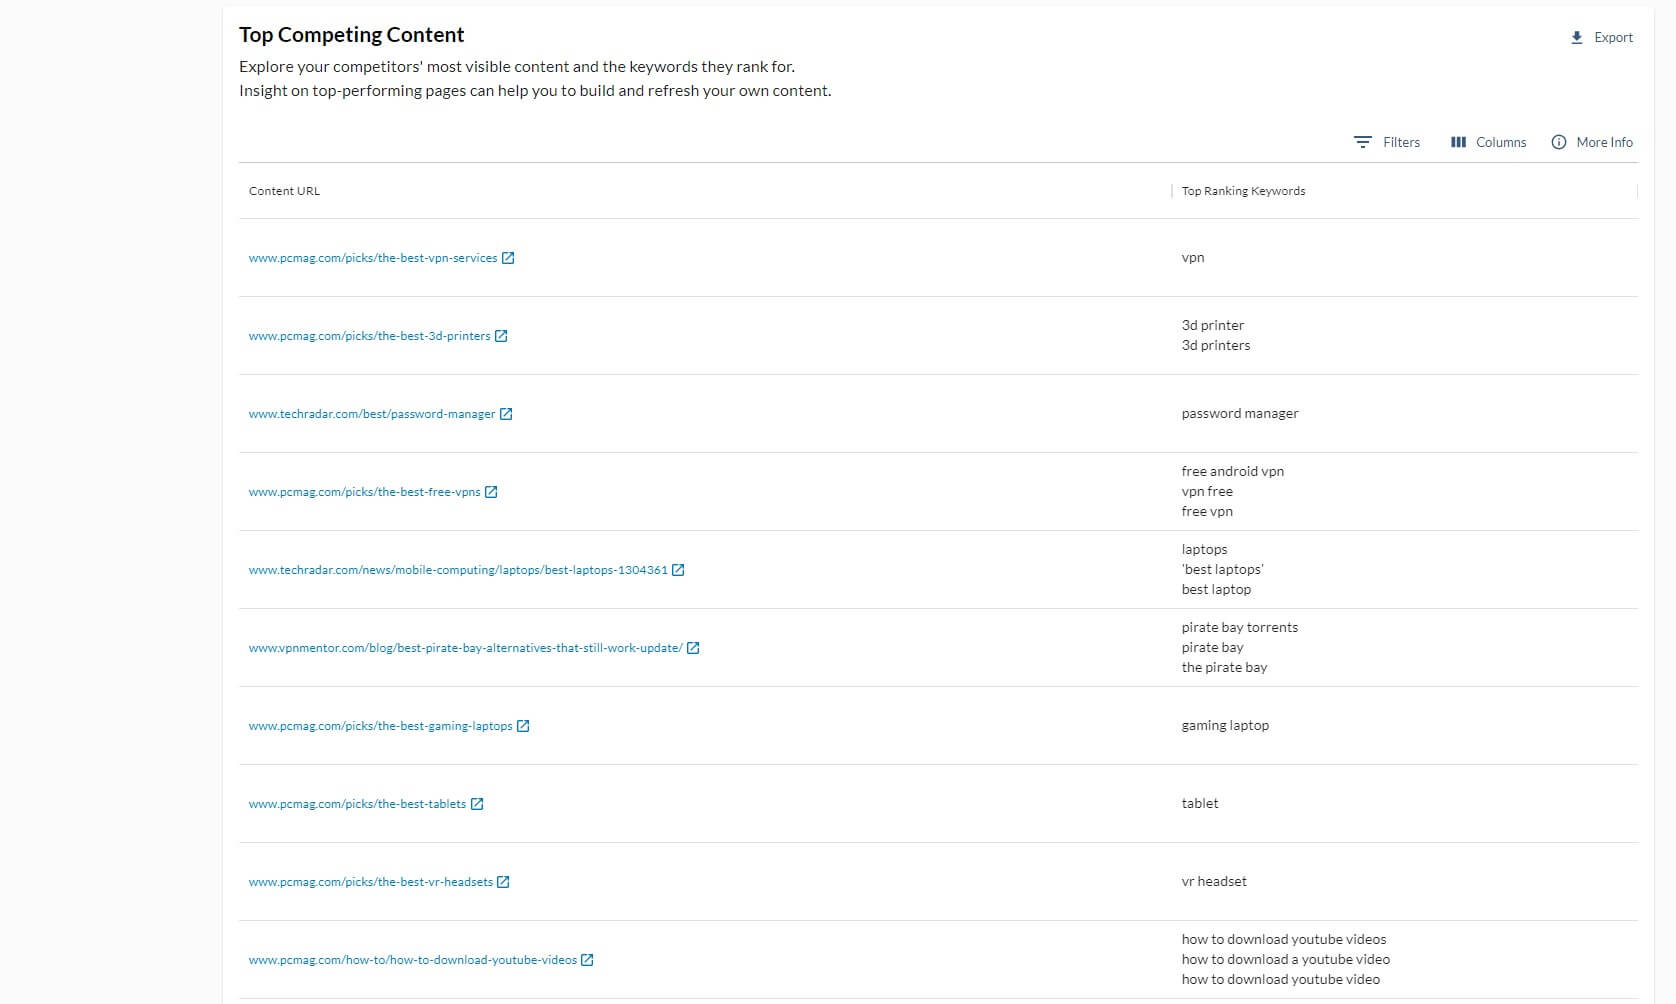Click external link icon beside the best-laptops URL
1676x1004 pixels.
[677, 569]
